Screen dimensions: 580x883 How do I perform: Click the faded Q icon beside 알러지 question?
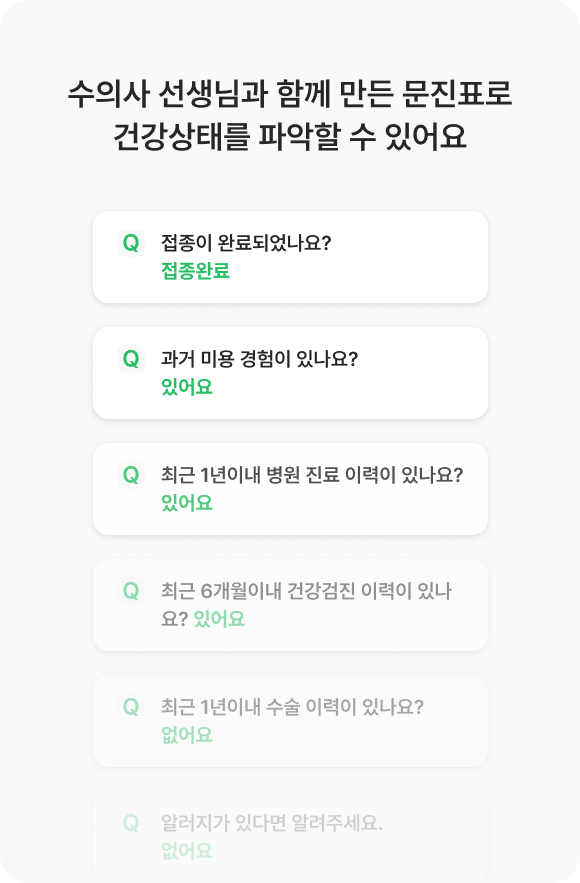(131, 823)
